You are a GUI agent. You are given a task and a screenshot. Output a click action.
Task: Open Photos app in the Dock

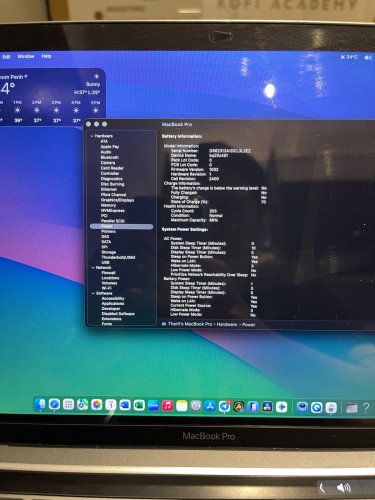point(97,405)
